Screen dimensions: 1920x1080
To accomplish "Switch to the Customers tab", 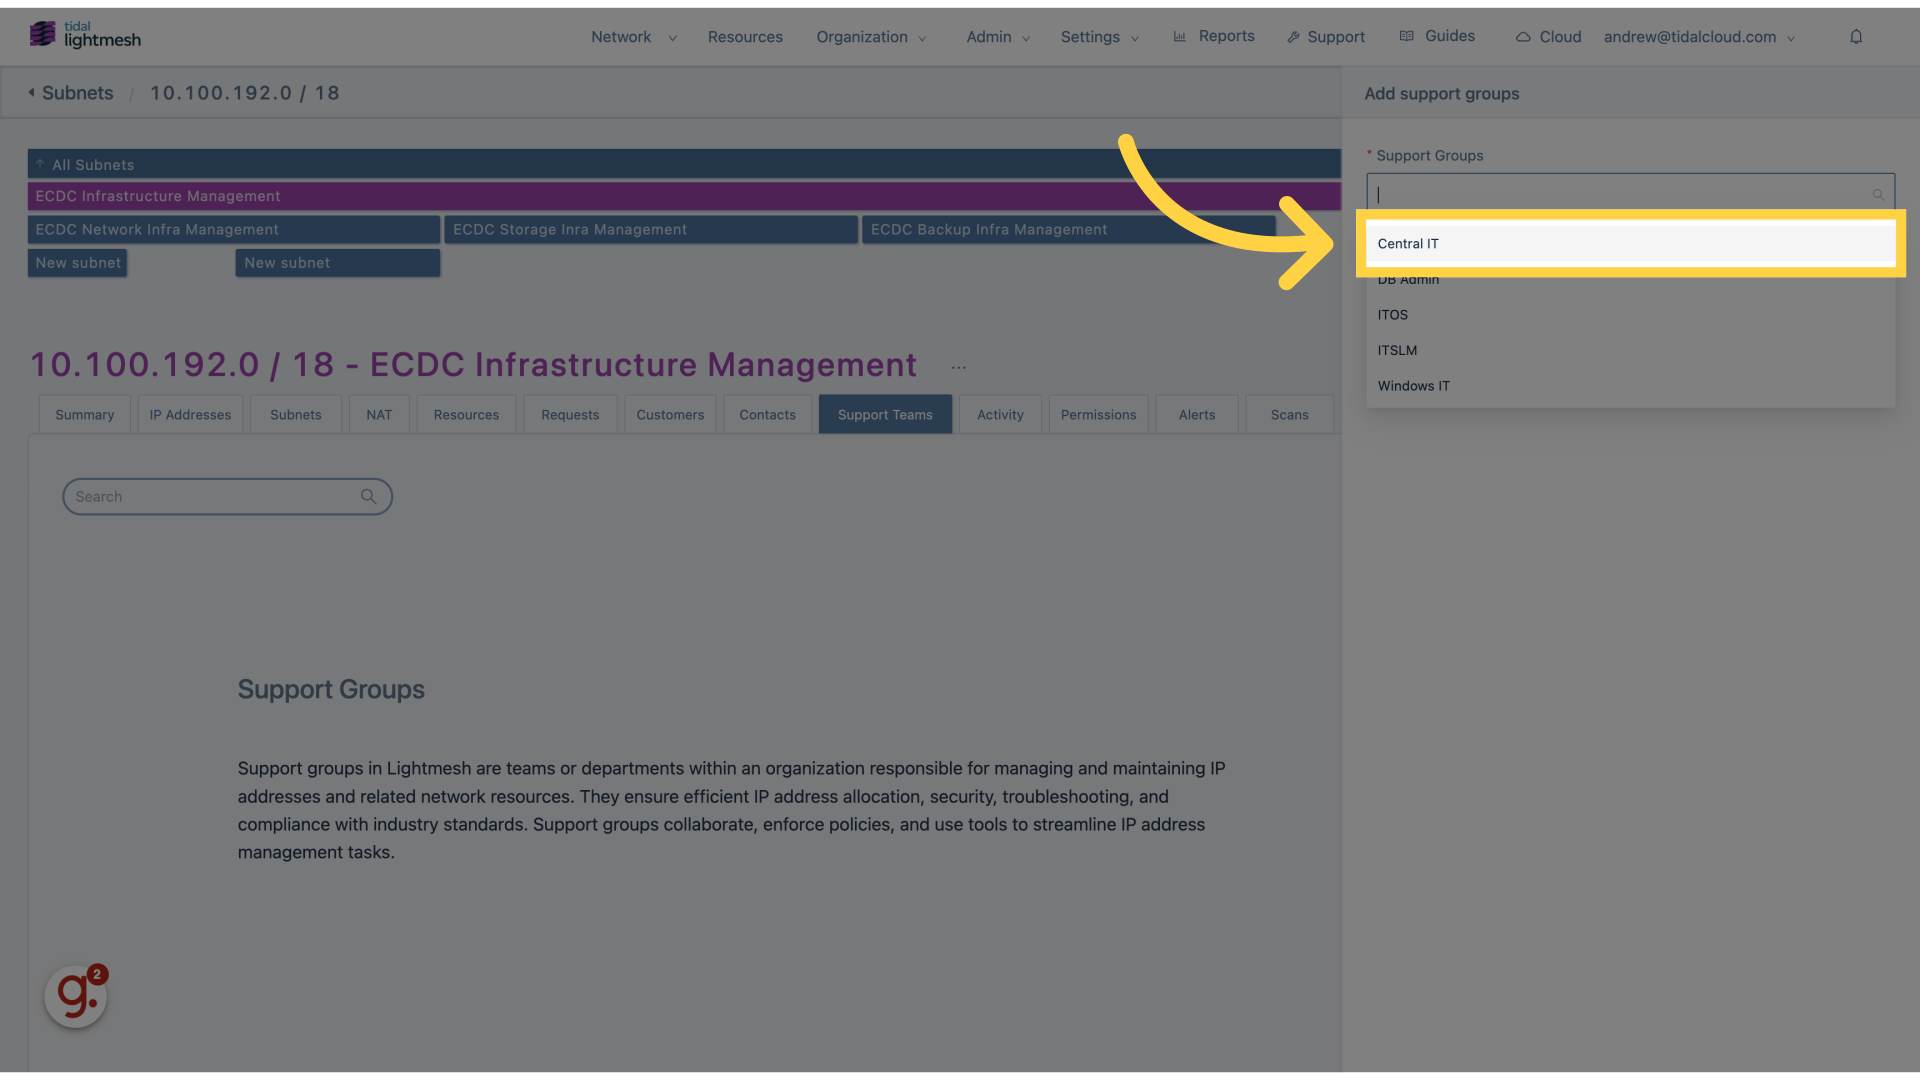I will pos(670,415).
